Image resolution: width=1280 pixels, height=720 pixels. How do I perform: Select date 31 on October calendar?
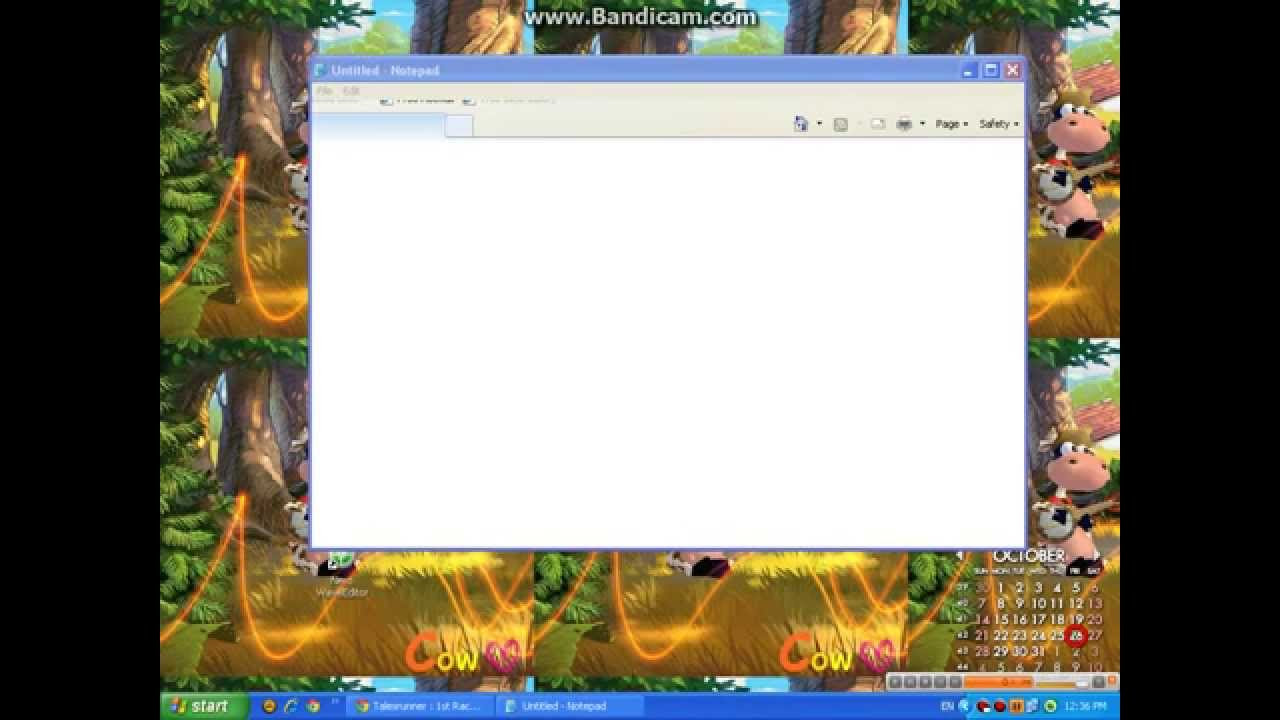click(1038, 651)
